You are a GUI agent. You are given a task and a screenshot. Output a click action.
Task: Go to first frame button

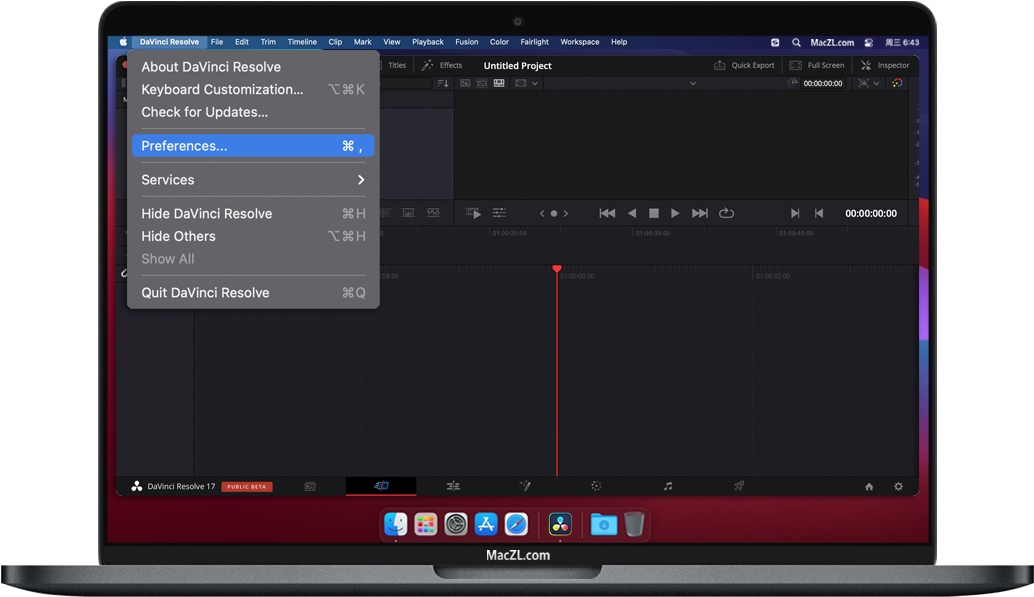[x=607, y=213]
